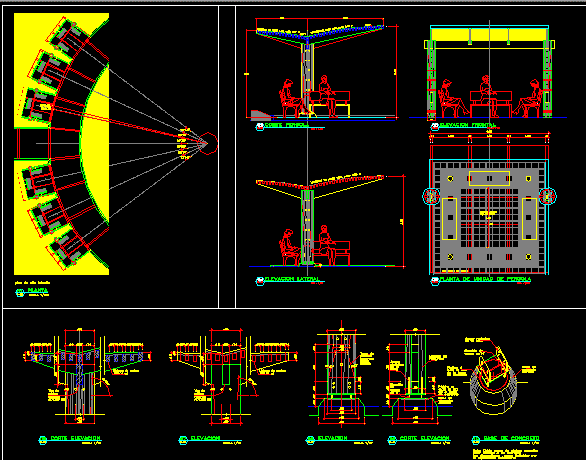The image size is (586, 460).
Task: Select the cyan circle on the pergola unit plan's right edge
Action: pos(548,196)
